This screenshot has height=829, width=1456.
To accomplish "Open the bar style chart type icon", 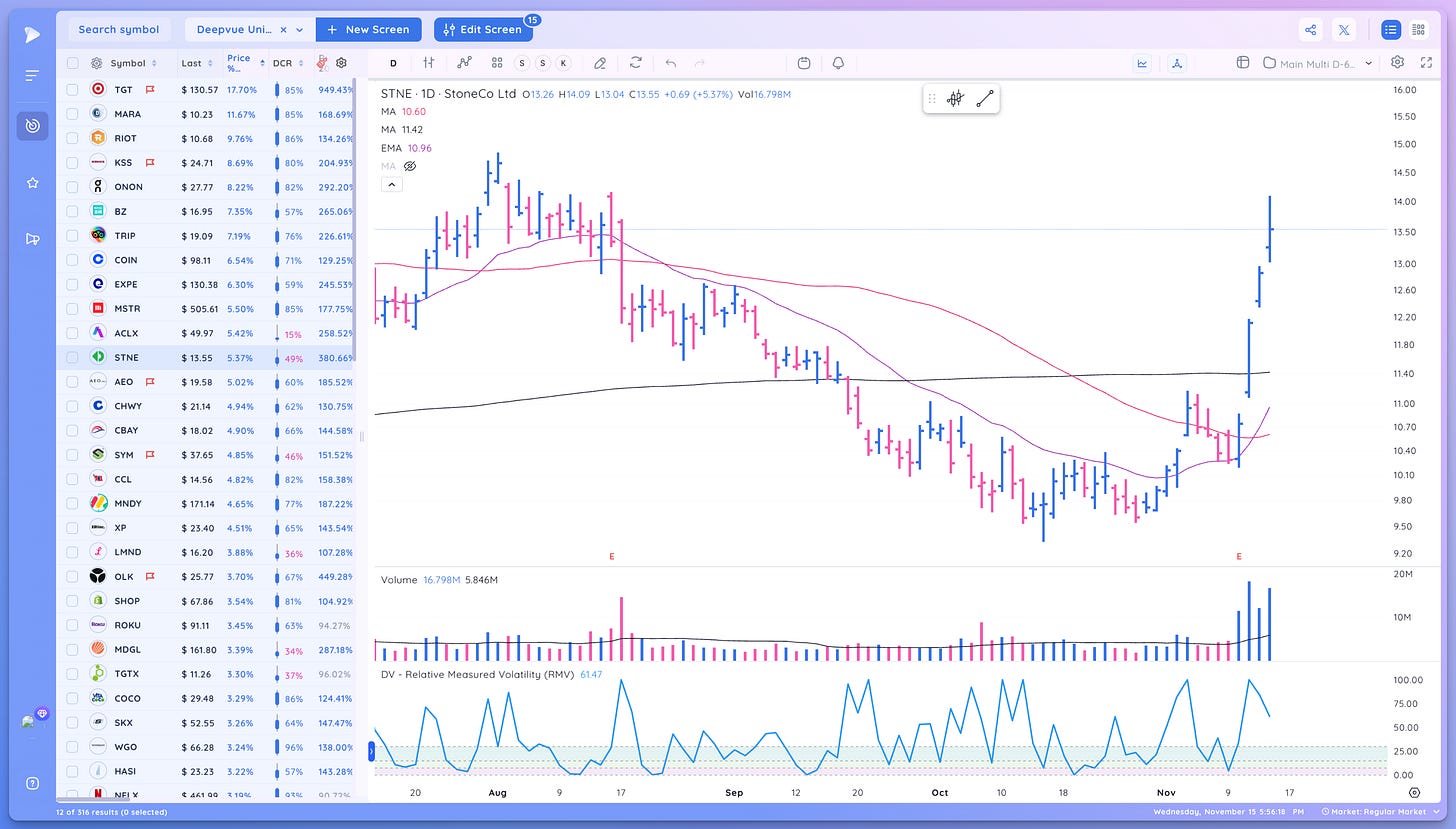I will pyautogui.click(x=429, y=63).
